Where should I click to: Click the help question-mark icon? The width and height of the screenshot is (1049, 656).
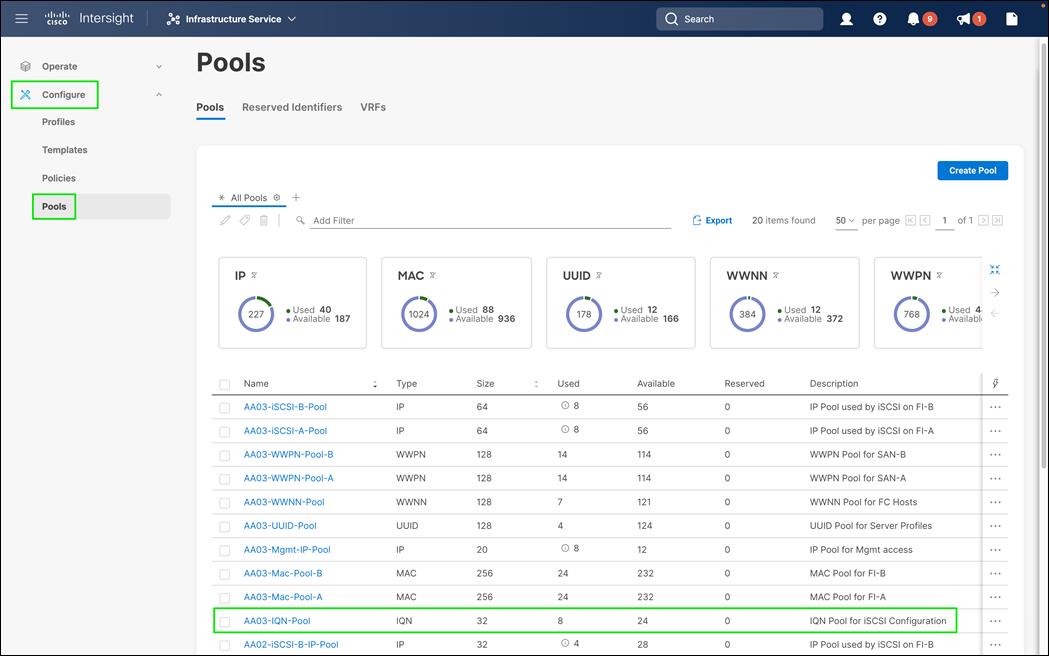[879, 18]
